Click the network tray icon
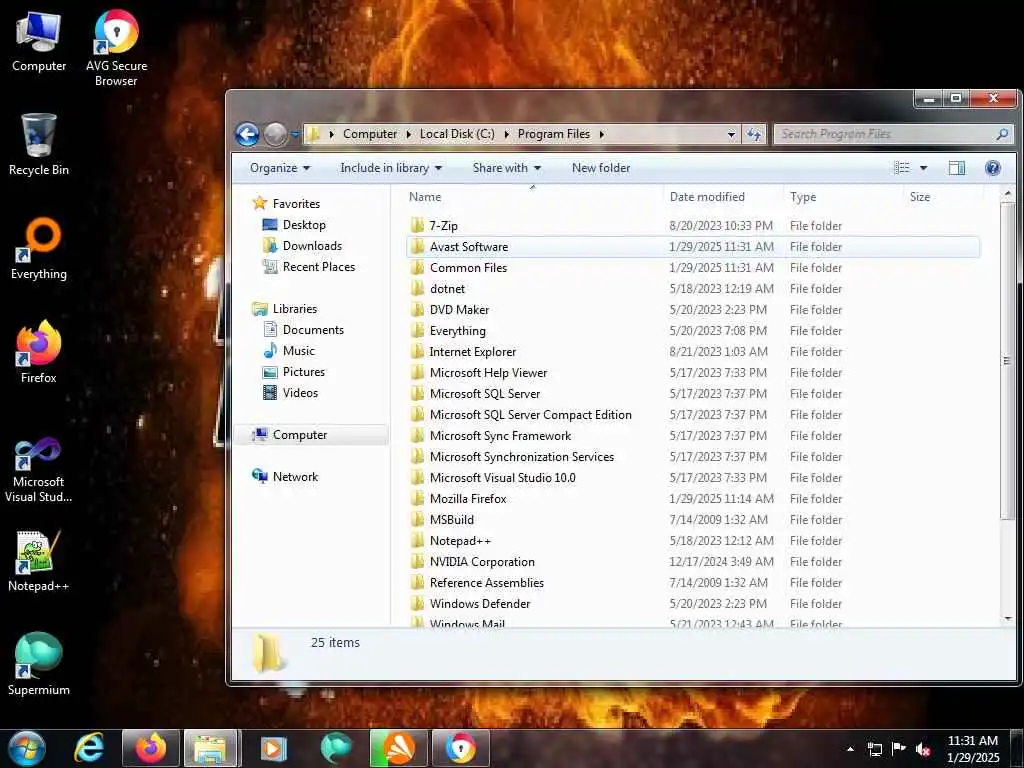 click(874, 749)
